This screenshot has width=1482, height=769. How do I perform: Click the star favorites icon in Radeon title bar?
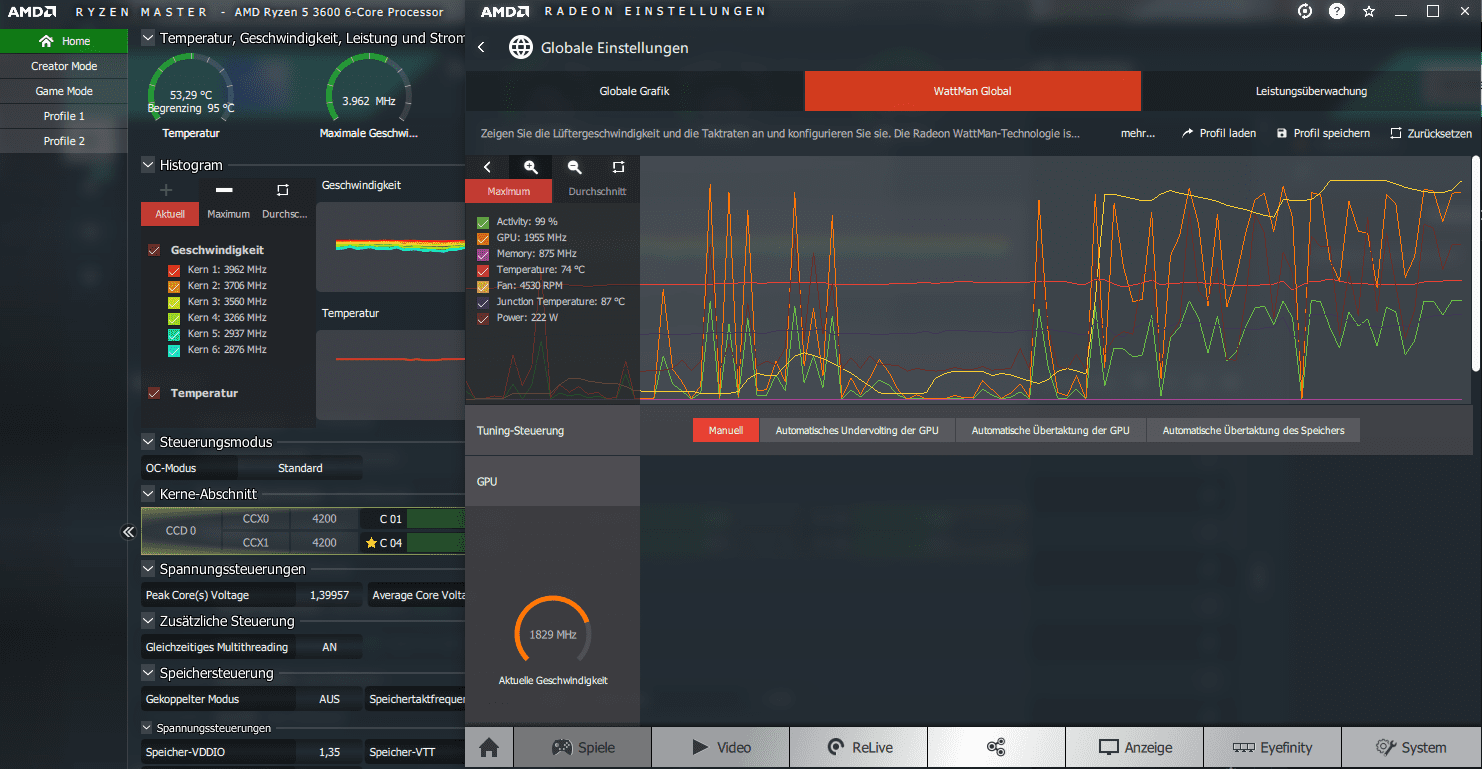point(1369,11)
